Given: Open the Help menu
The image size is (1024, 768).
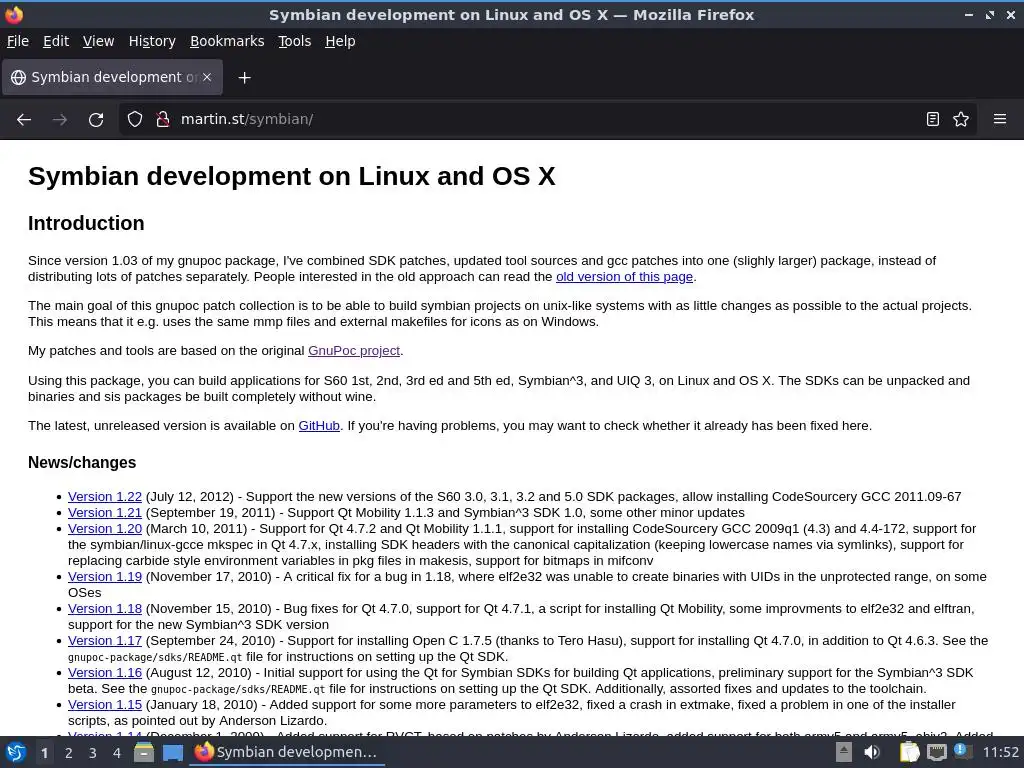Looking at the screenshot, I should coord(340,41).
